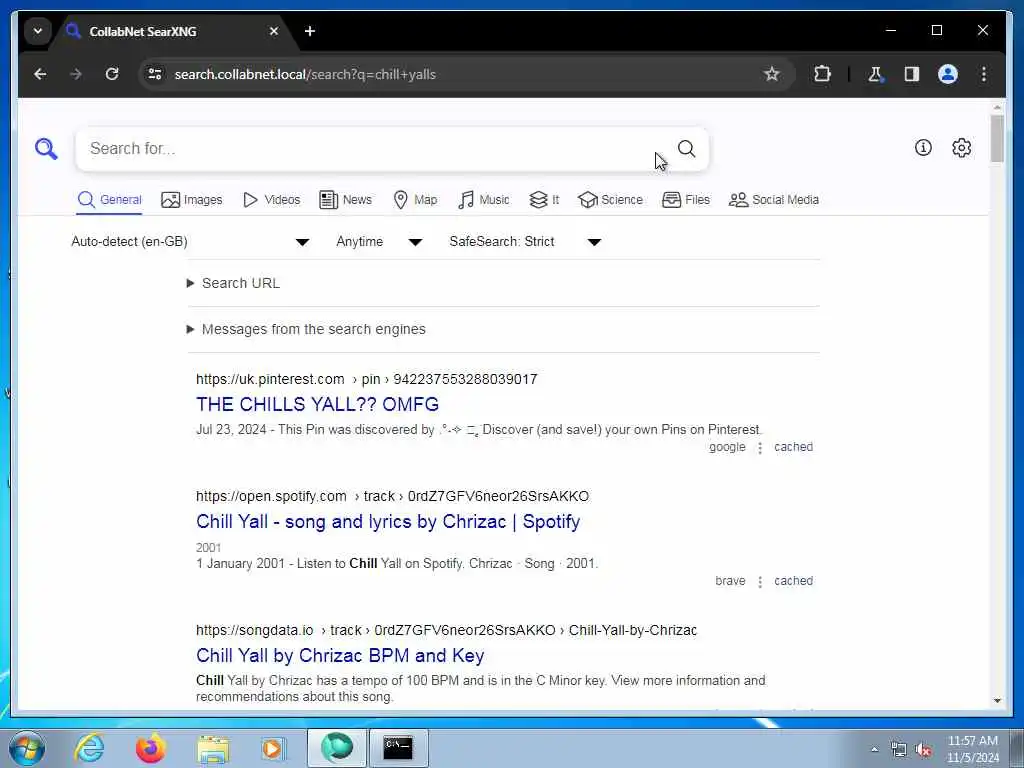Open the Anytime time range dropdown
Viewport: 1024px width, 768px height.
[379, 242]
